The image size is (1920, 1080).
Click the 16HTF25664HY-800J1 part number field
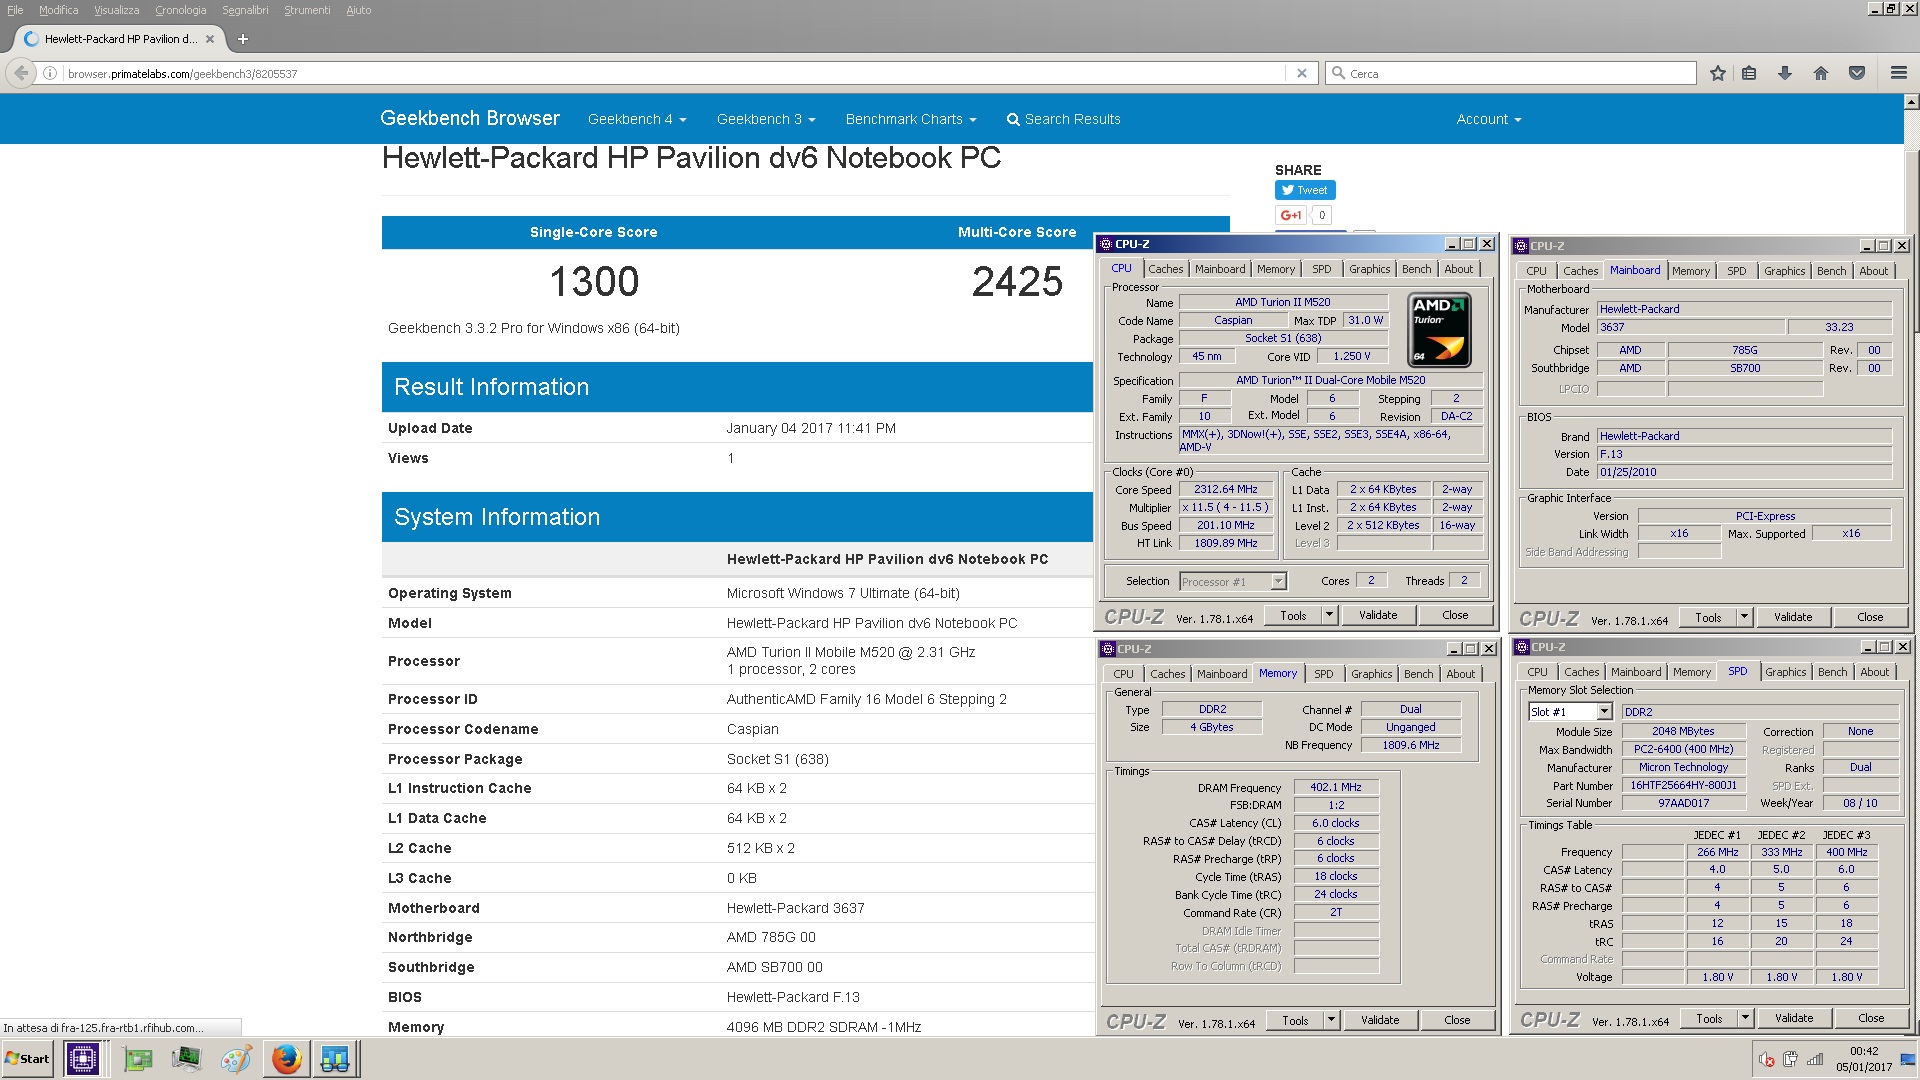tap(1683, 785)
